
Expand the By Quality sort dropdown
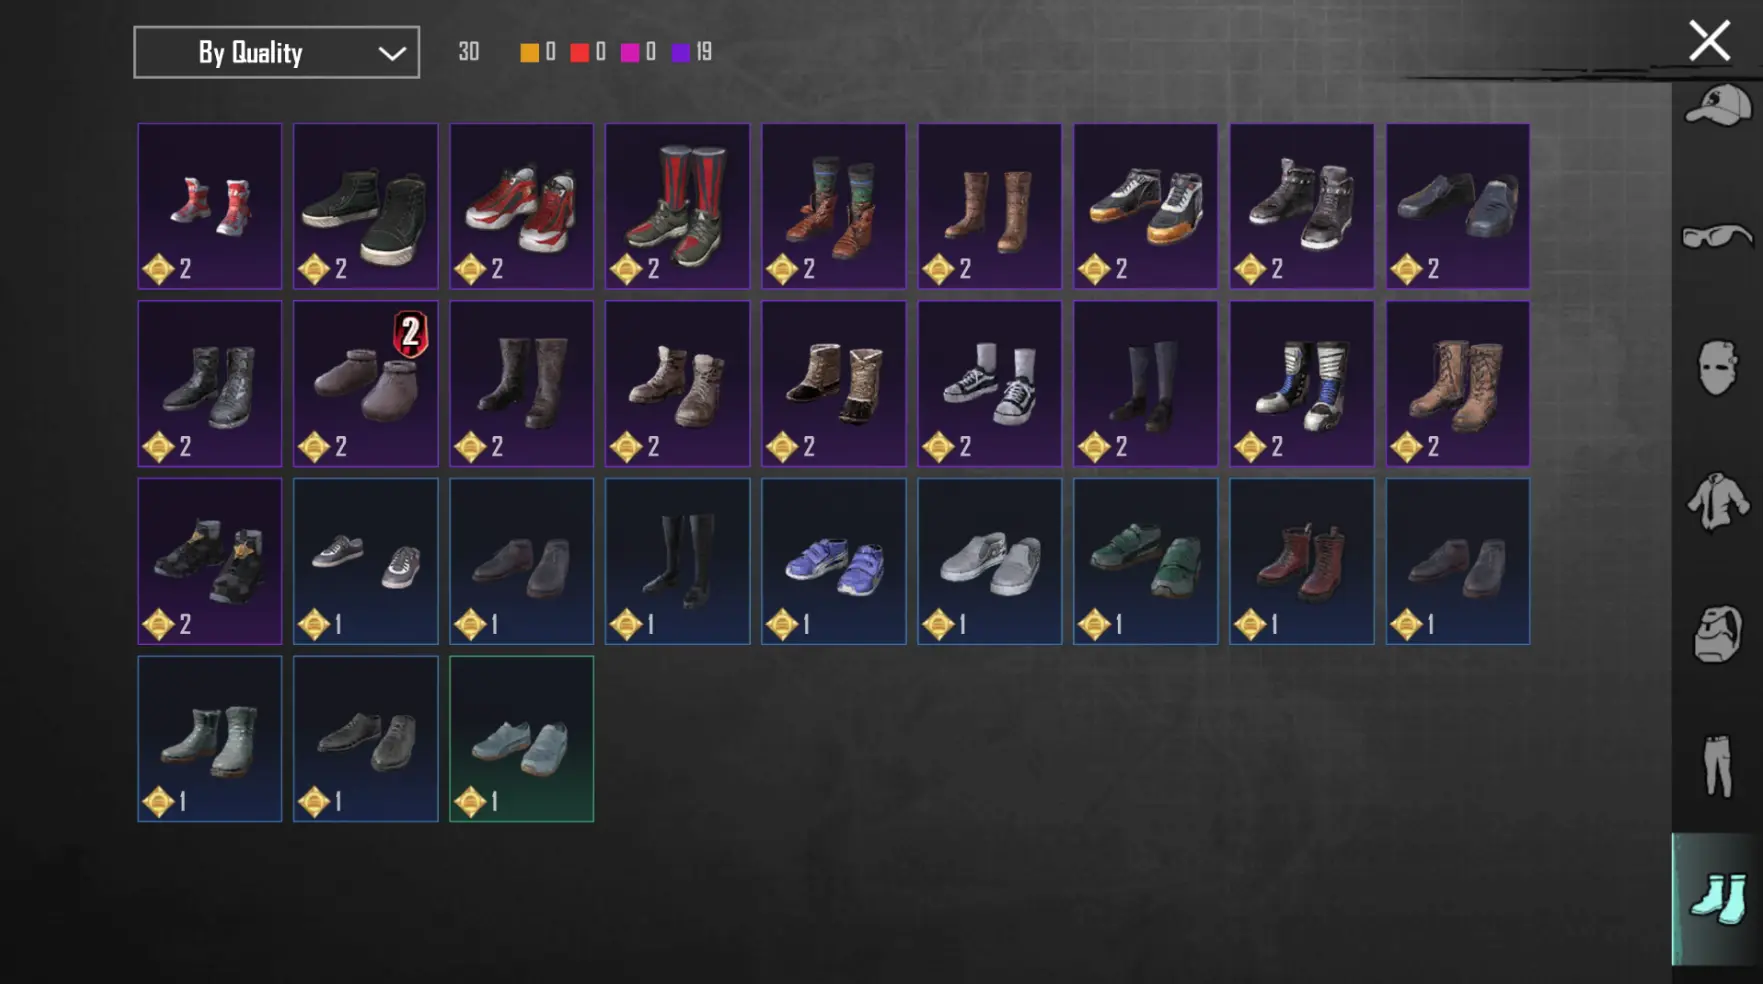pos(276,52)
